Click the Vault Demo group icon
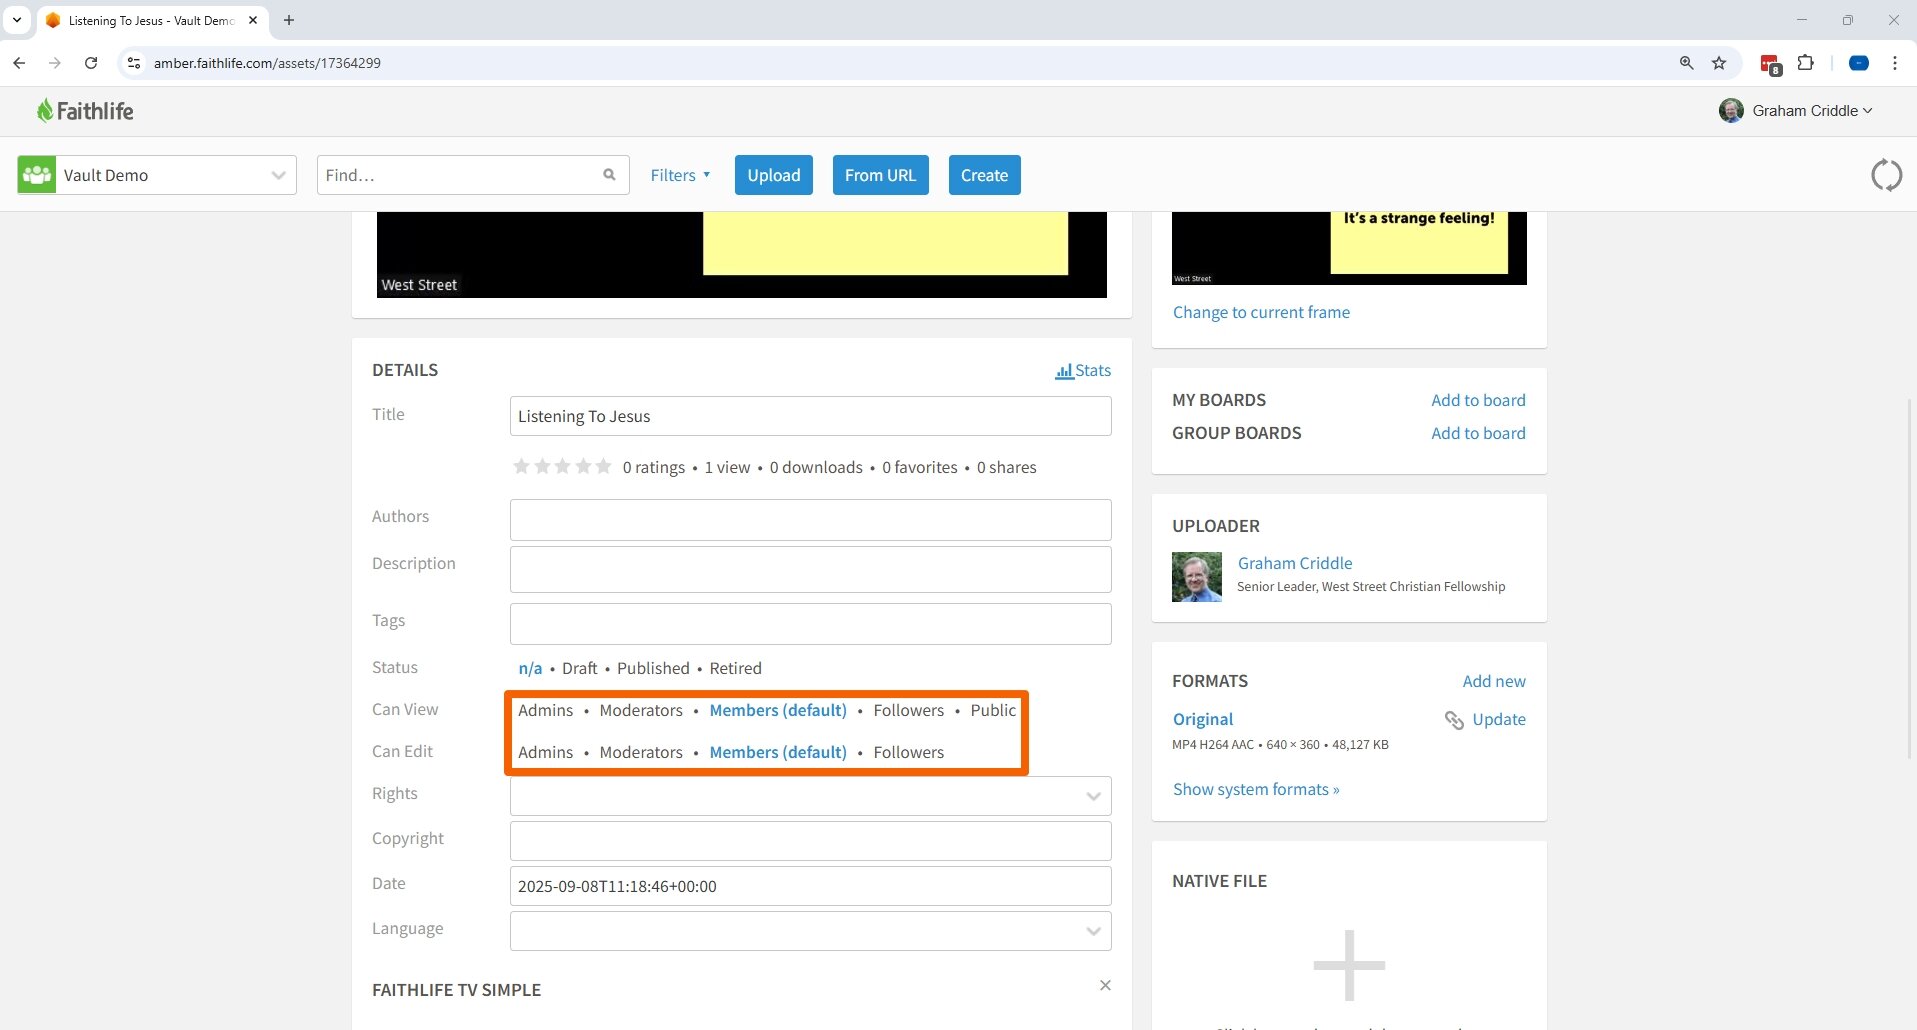Viewport: 1917px width, 1030px height. 37,175
